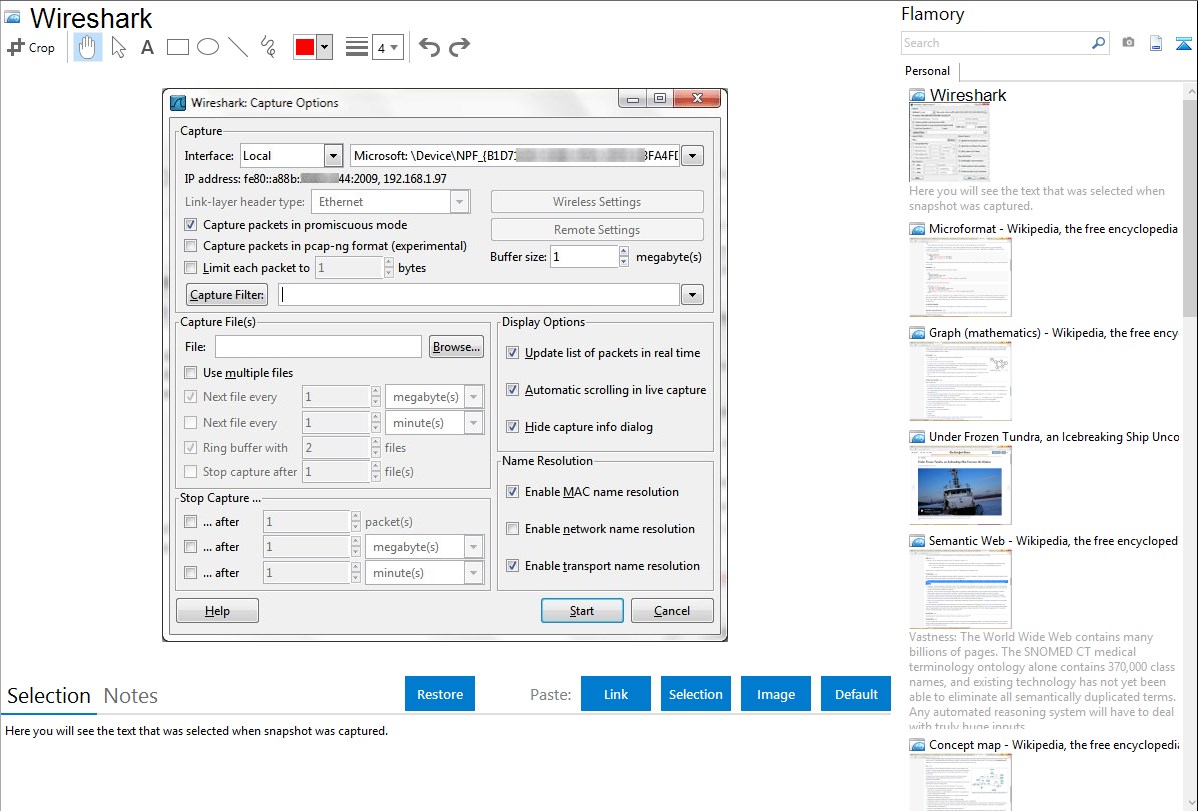Click the Paste Image button
The width and height of the screenshot is (1198, 811).
(x=776, y=694)
